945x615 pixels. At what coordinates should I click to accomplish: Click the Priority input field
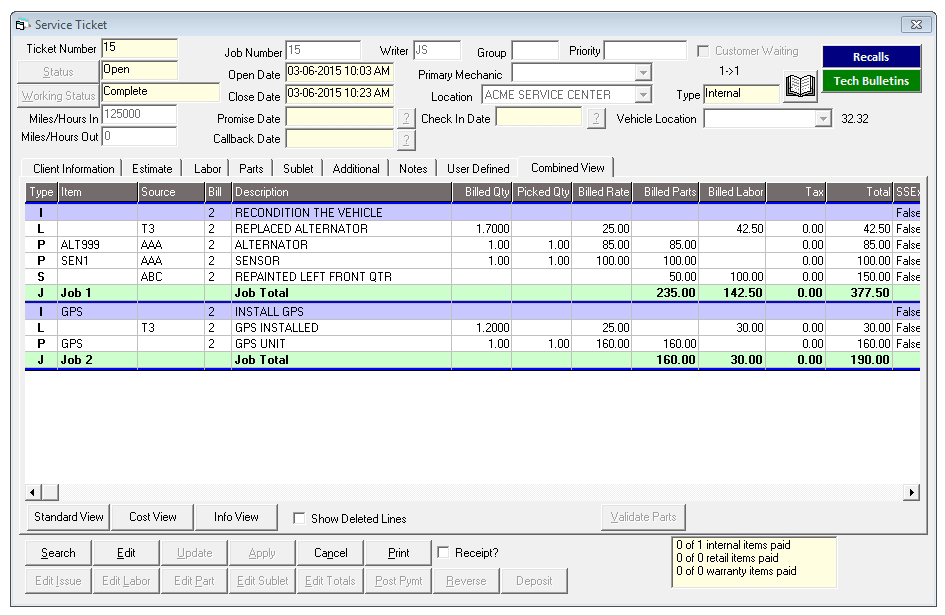coord(645,51)
